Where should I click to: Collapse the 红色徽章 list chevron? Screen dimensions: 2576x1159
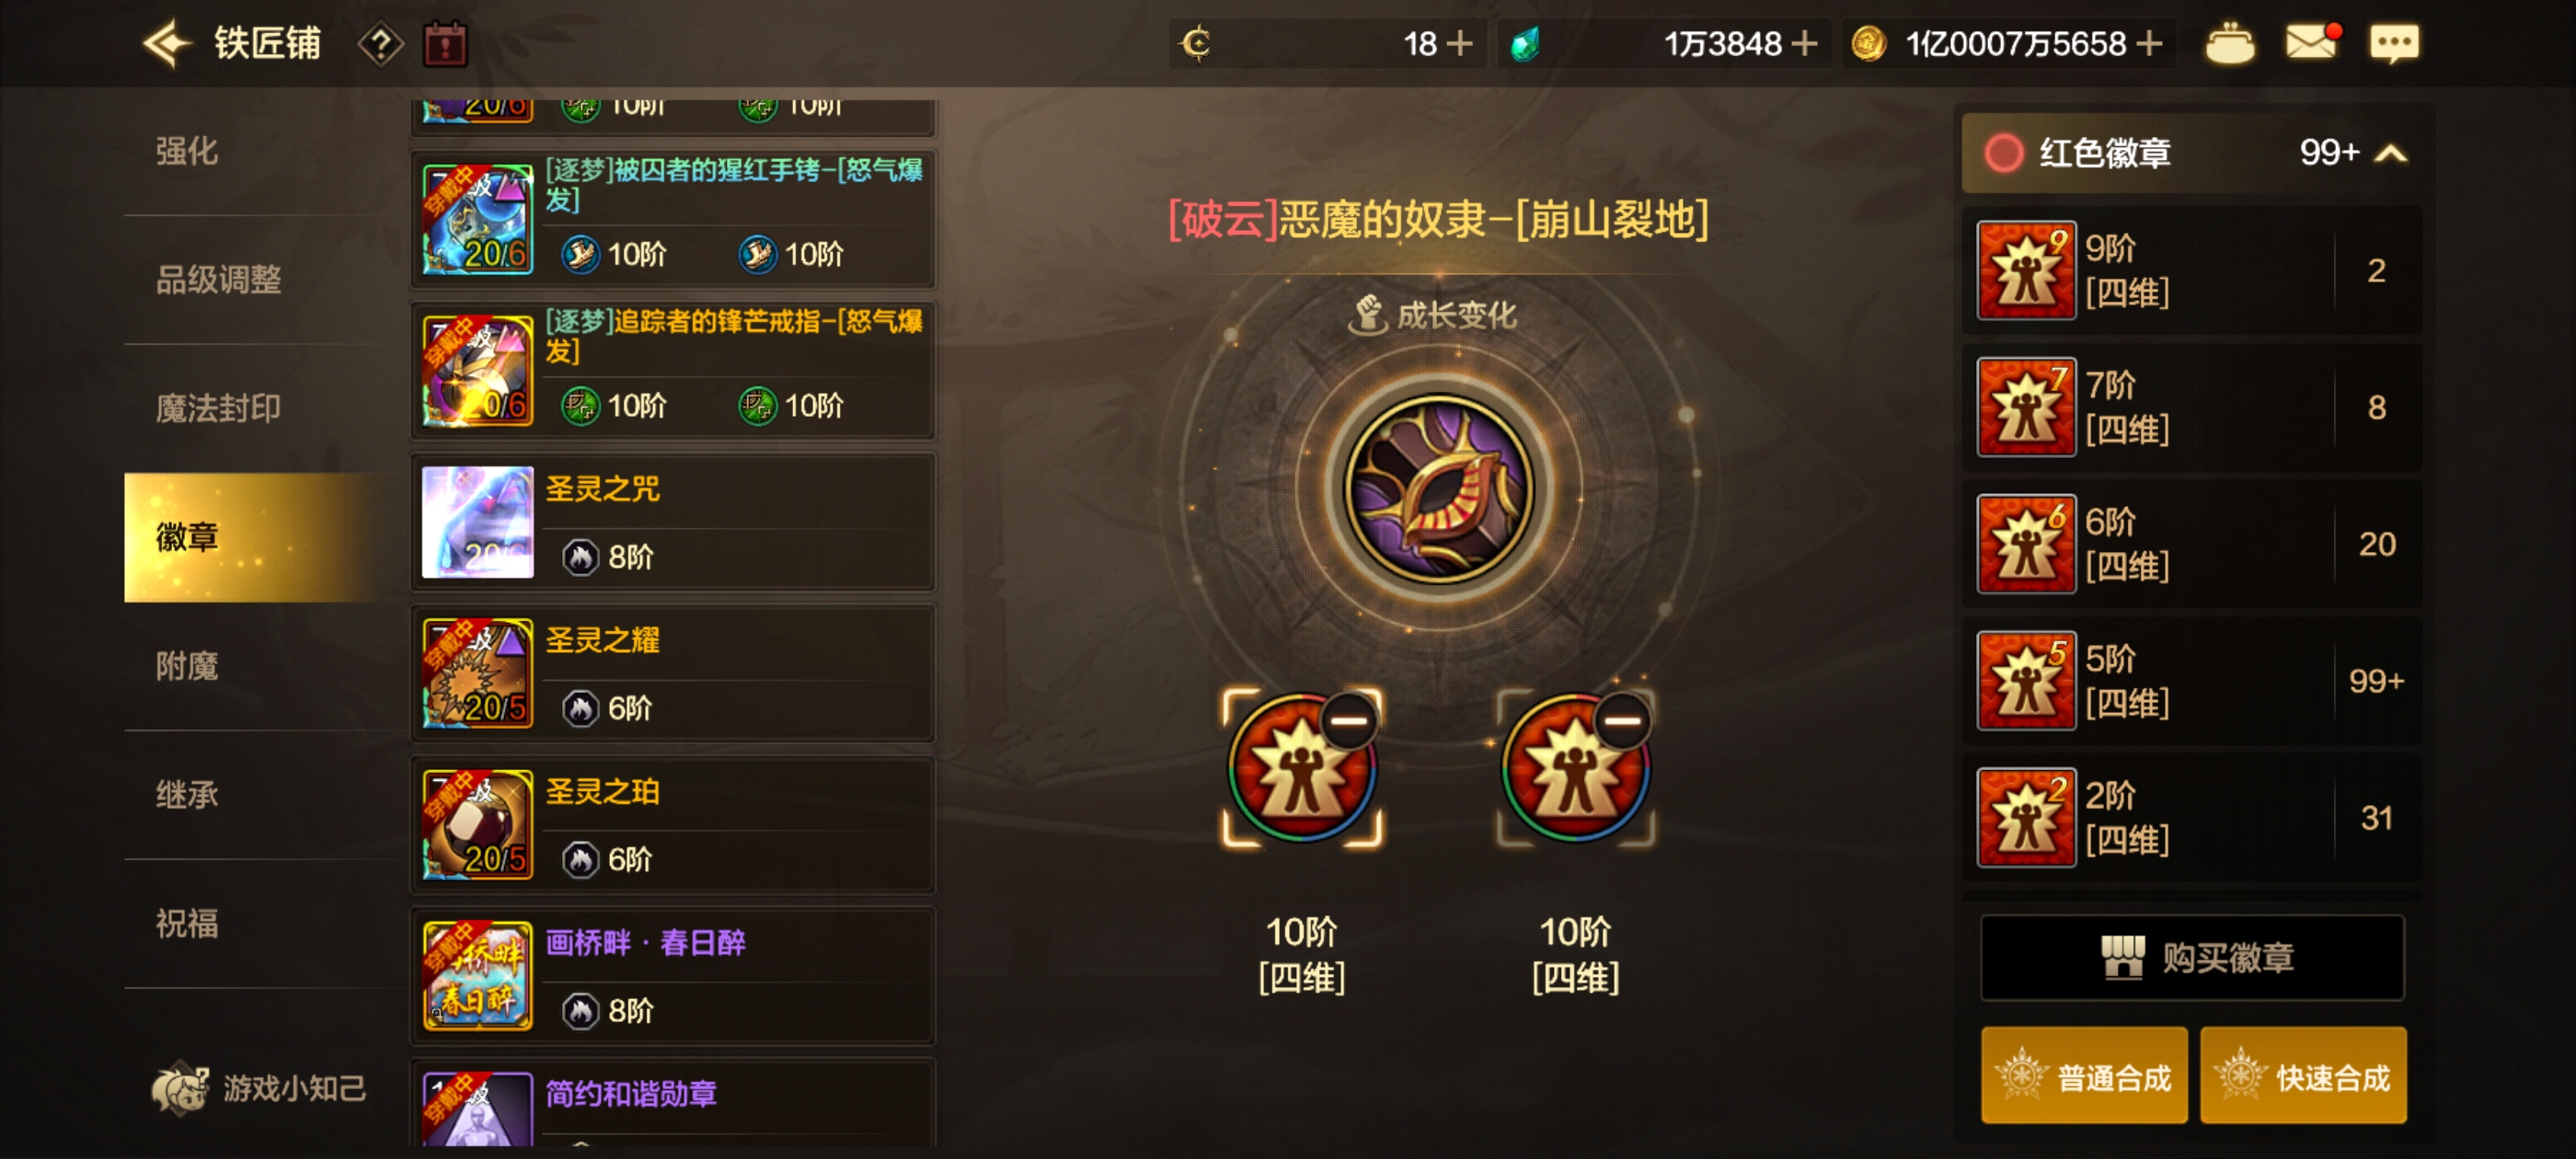2390,153
